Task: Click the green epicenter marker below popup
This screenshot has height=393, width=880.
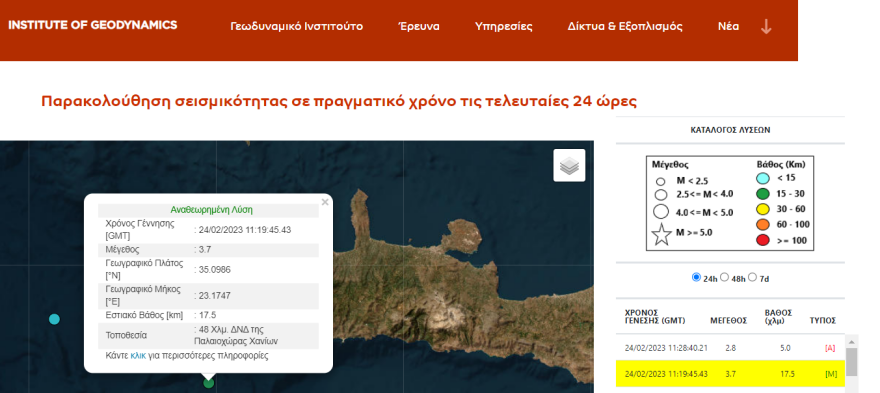Action: click(x=208, y=383)
